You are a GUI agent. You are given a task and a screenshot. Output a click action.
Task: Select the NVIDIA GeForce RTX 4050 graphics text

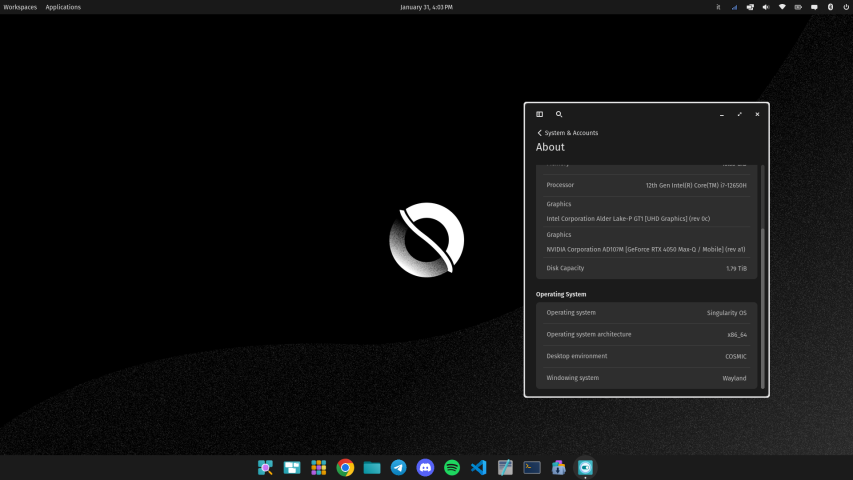[x=646, y=249]
